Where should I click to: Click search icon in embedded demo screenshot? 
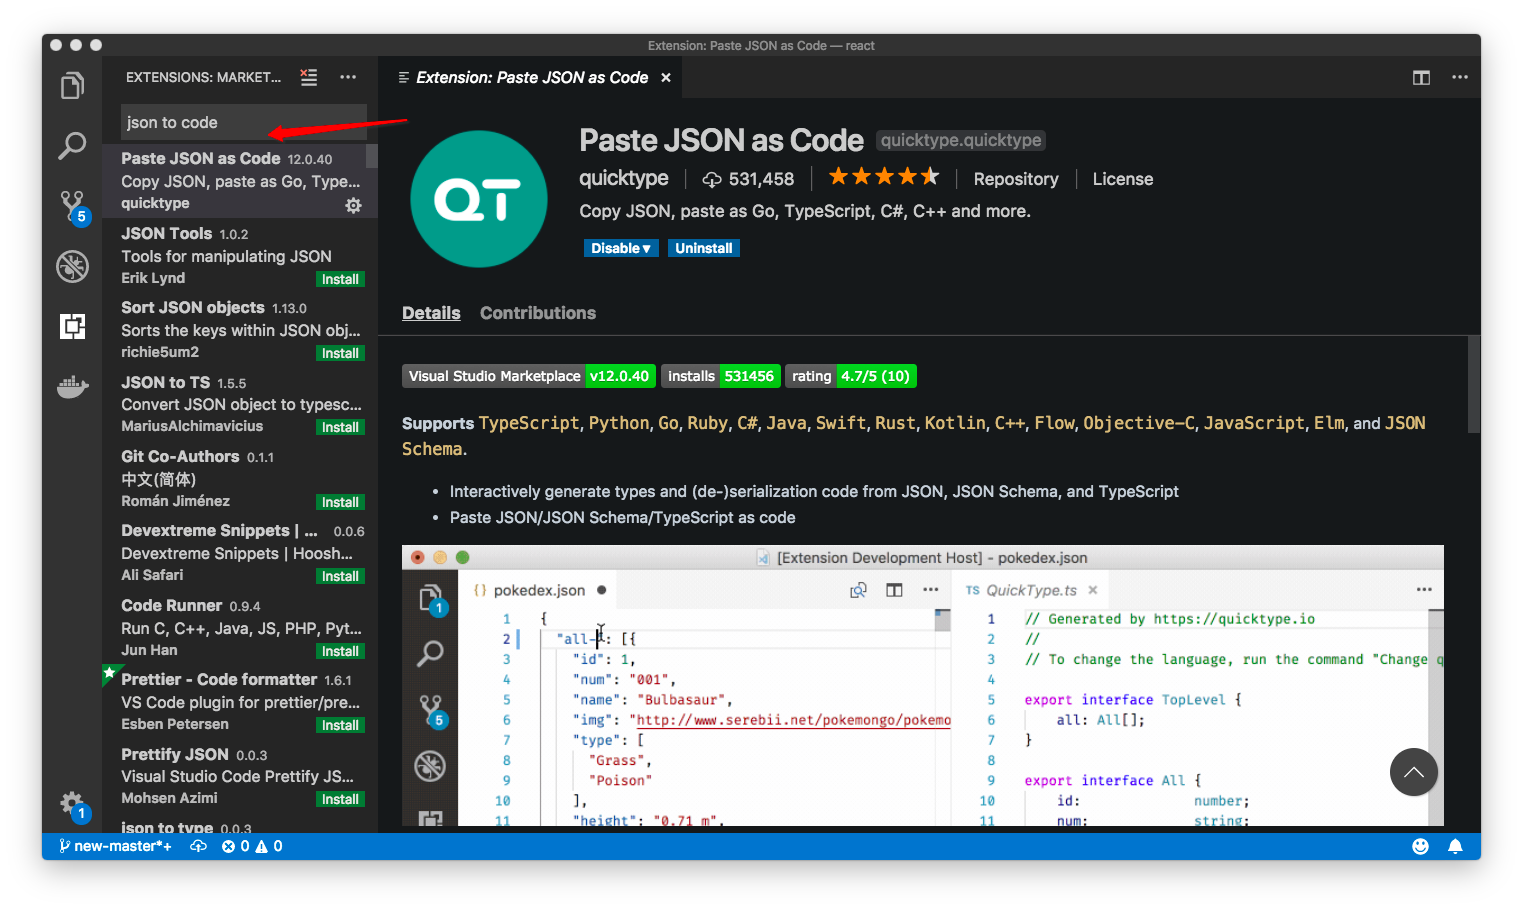430,654
